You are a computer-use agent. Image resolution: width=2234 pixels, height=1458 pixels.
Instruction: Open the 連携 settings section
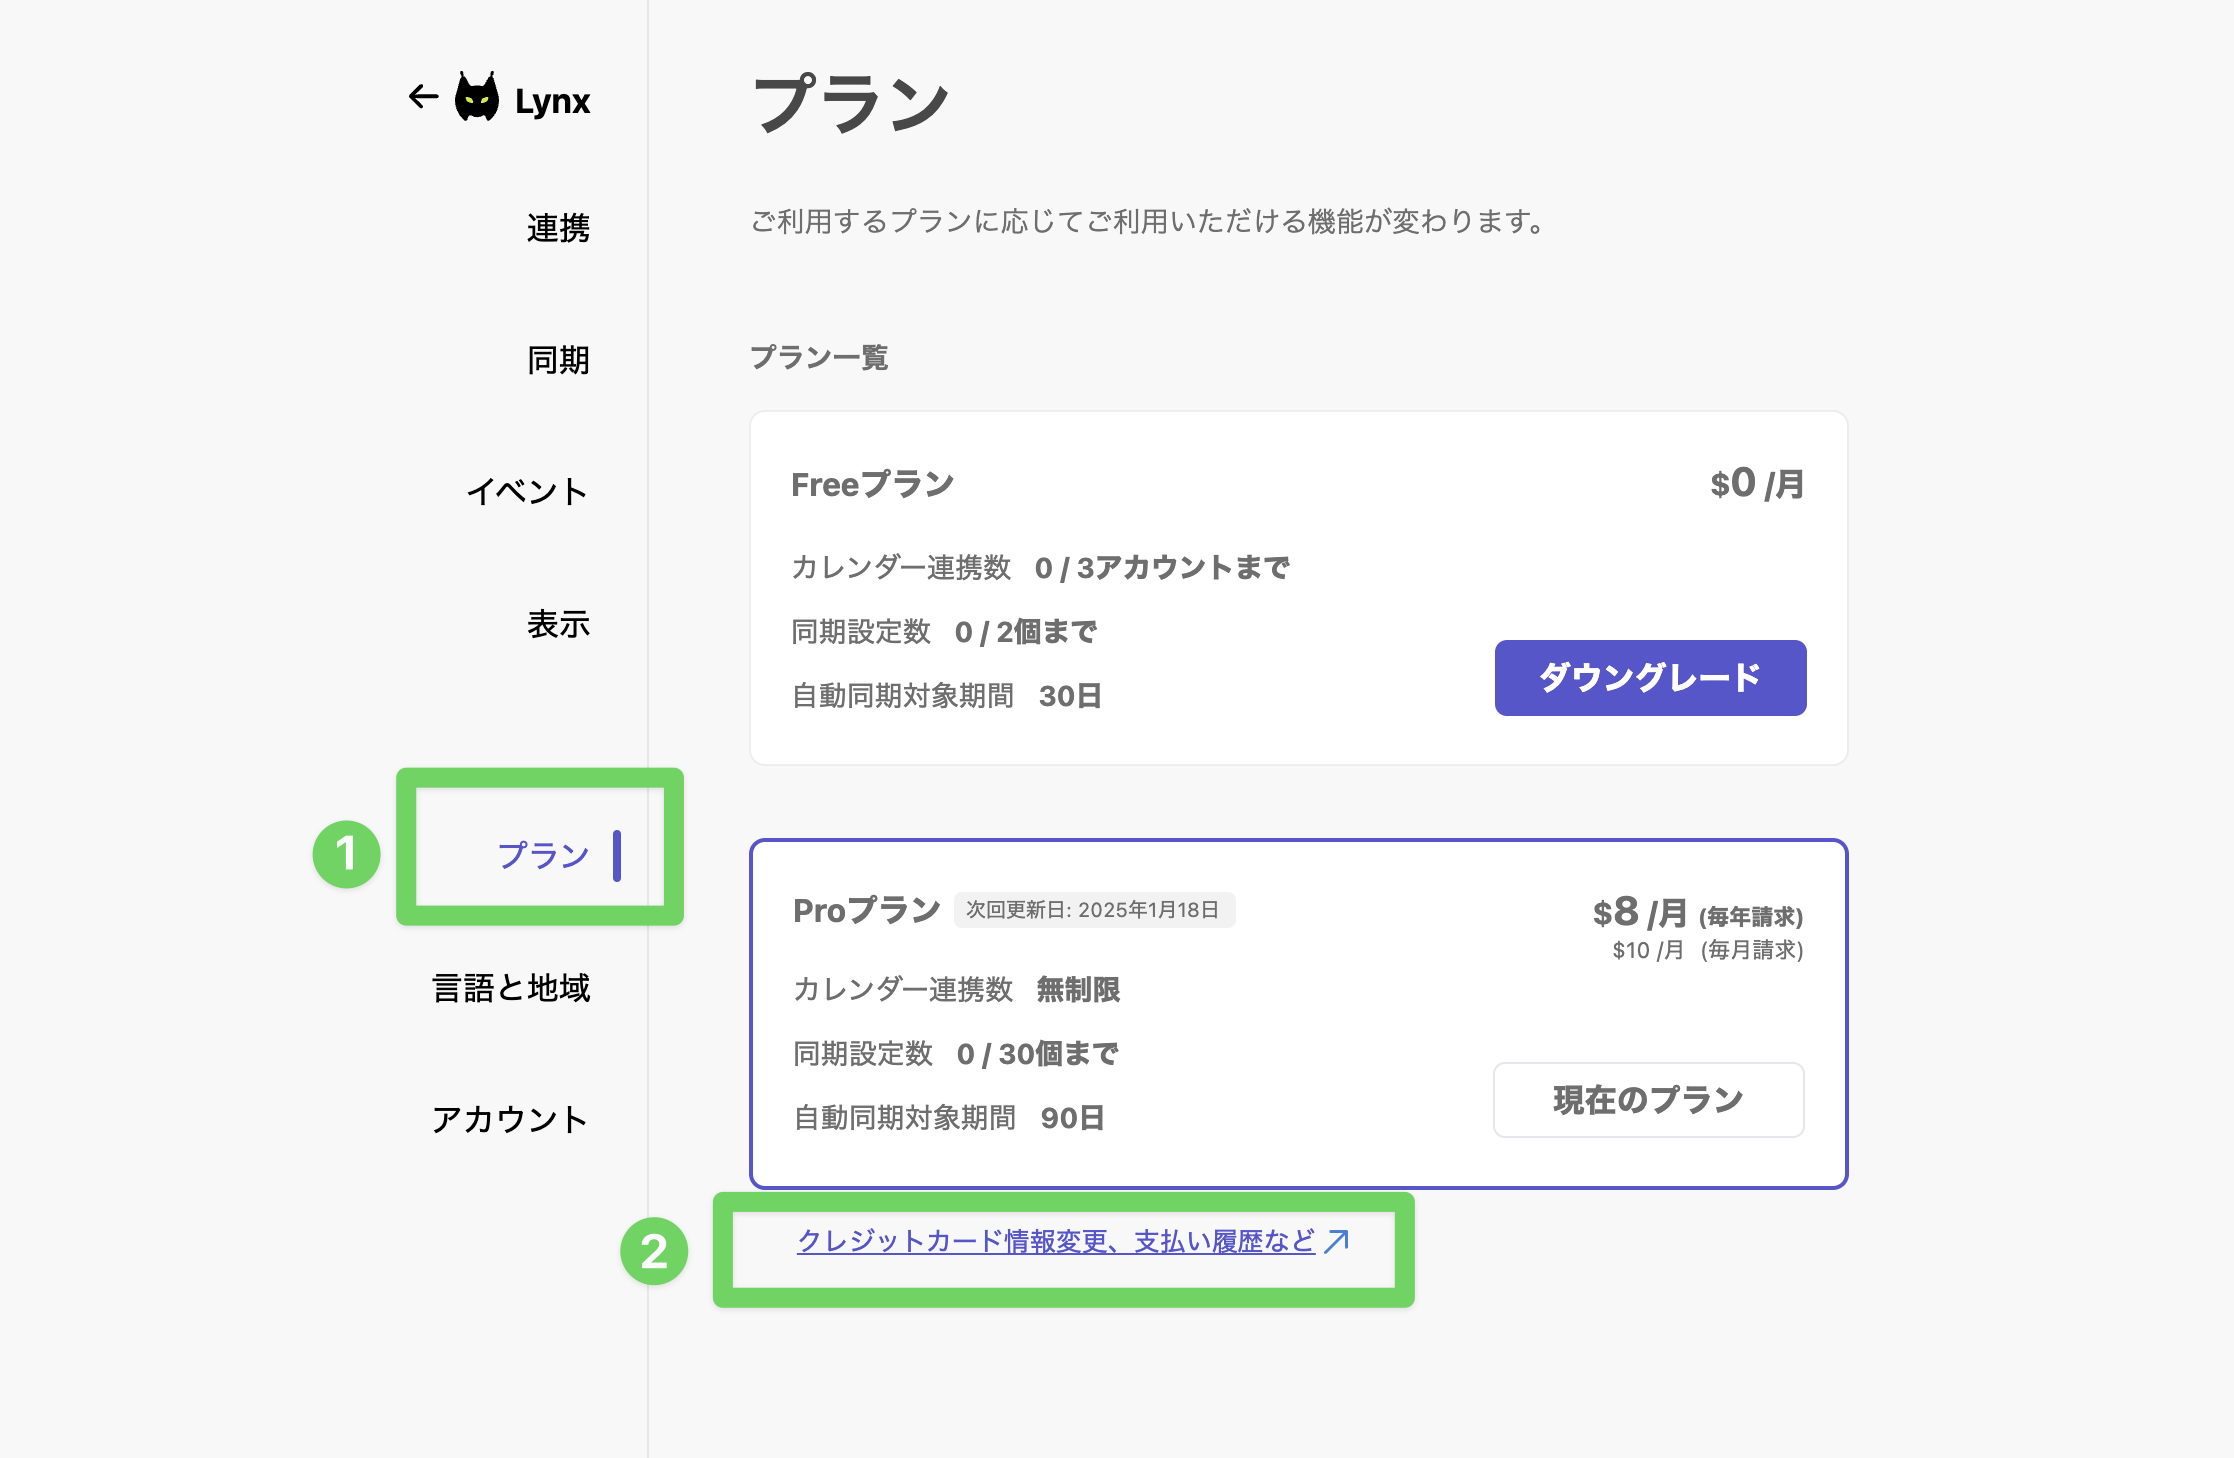[x=558, y=228]
